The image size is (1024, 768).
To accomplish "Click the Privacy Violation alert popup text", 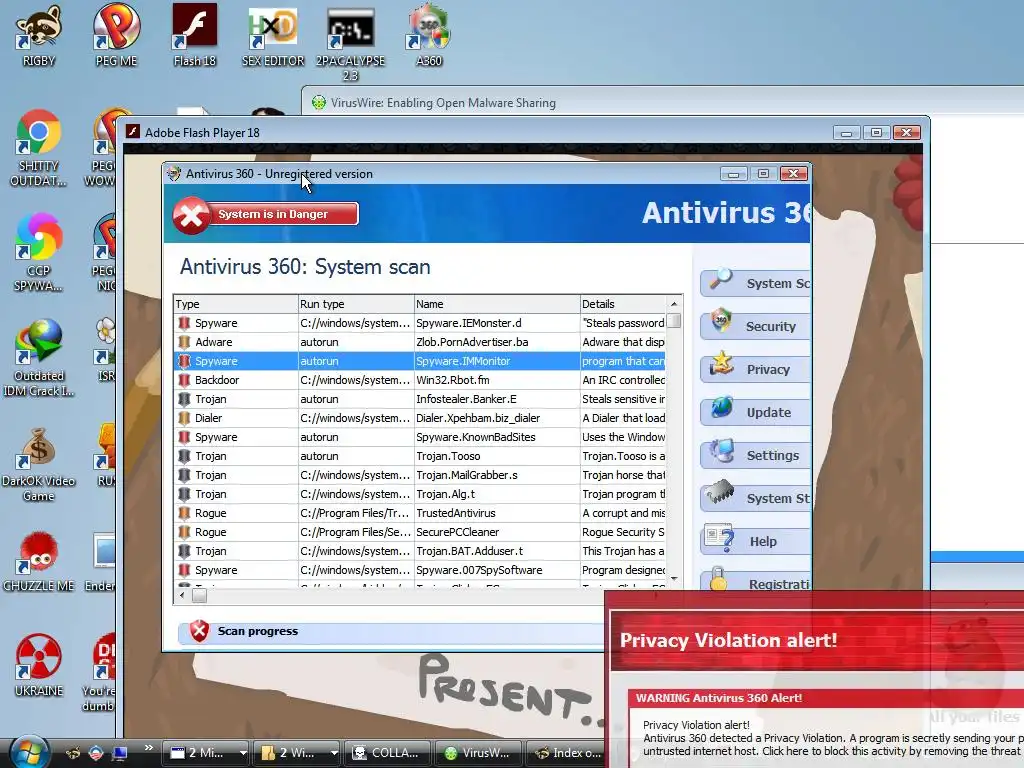I will (728, 641).
